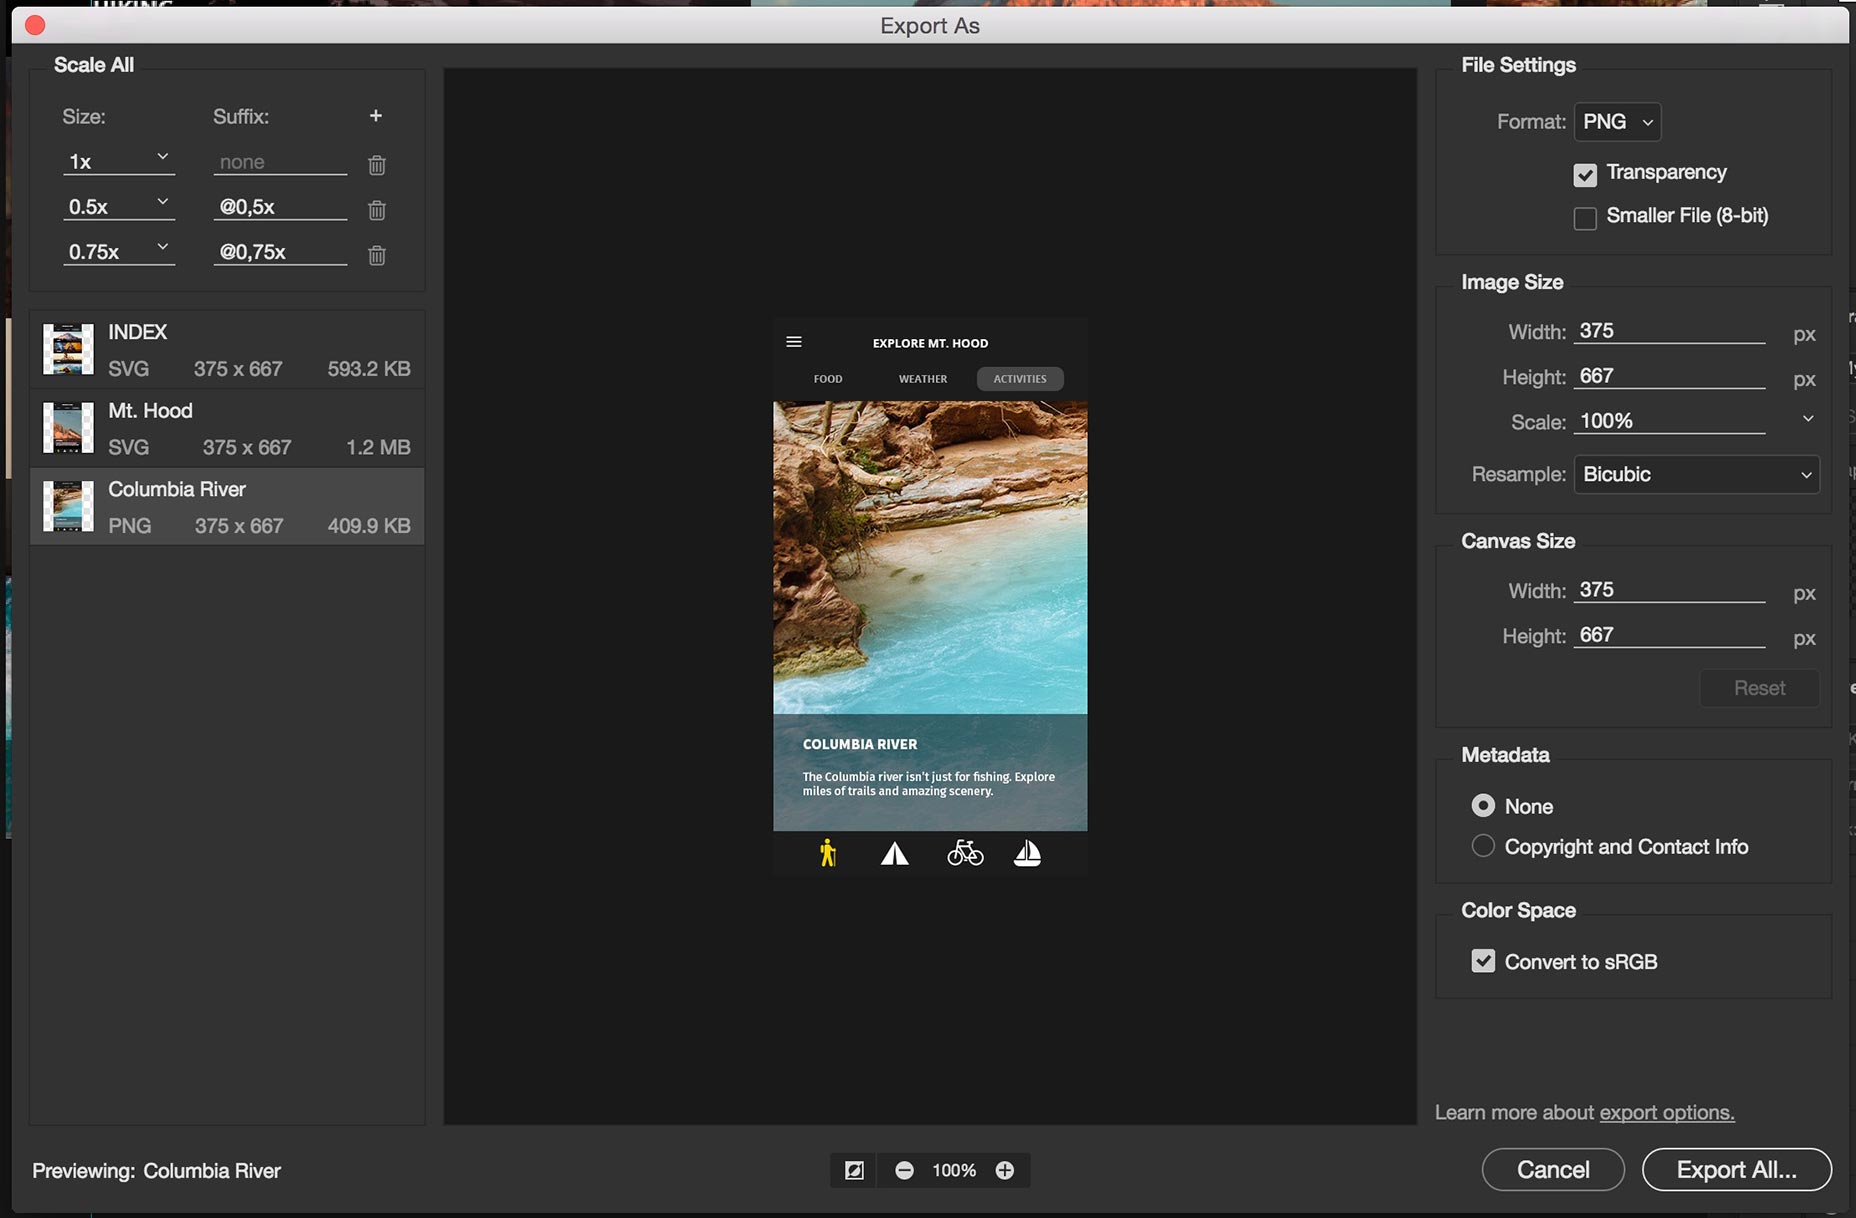Disable the Transparency checkbox
Viewport: 1856px width, 1218px height.
click(x=1585, y=175)
